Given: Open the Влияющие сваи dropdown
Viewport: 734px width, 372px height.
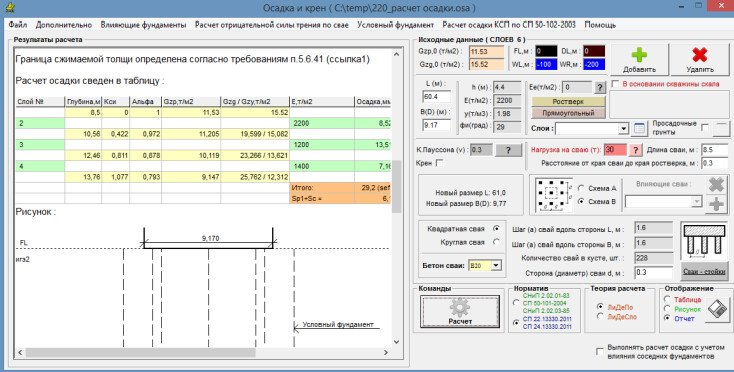Looking at the screenshot, I should [x=697, y=202].
